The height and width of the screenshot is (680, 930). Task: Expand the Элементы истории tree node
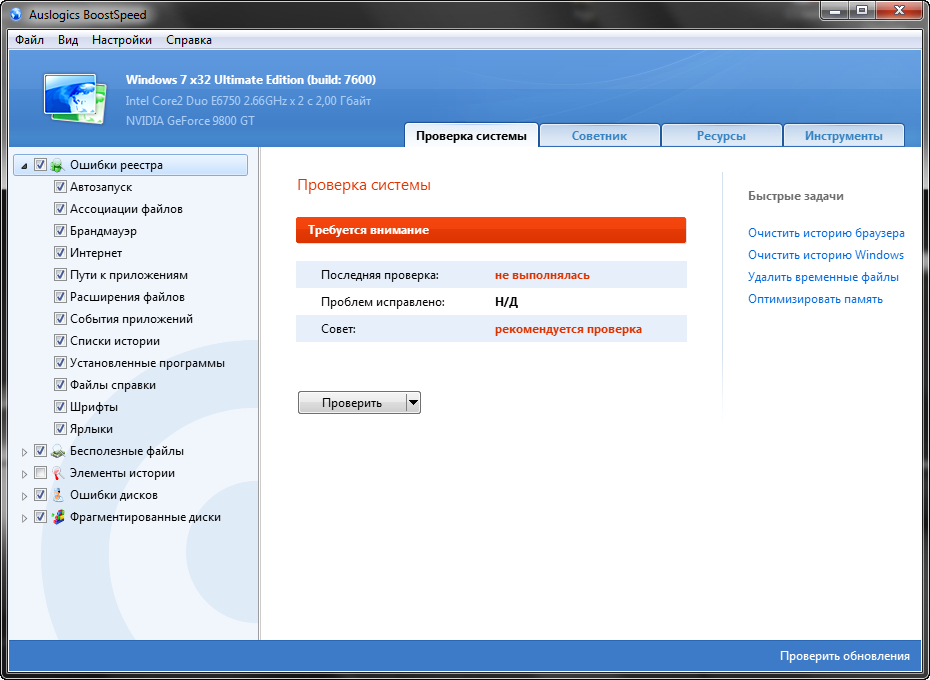pos(24,474)
